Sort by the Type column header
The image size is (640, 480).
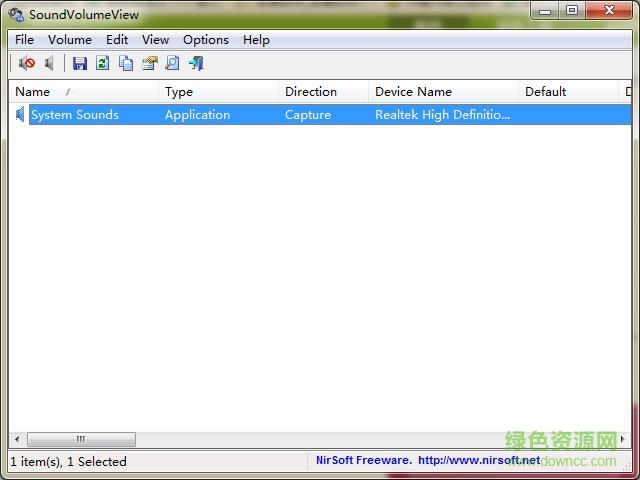point(218,92)
